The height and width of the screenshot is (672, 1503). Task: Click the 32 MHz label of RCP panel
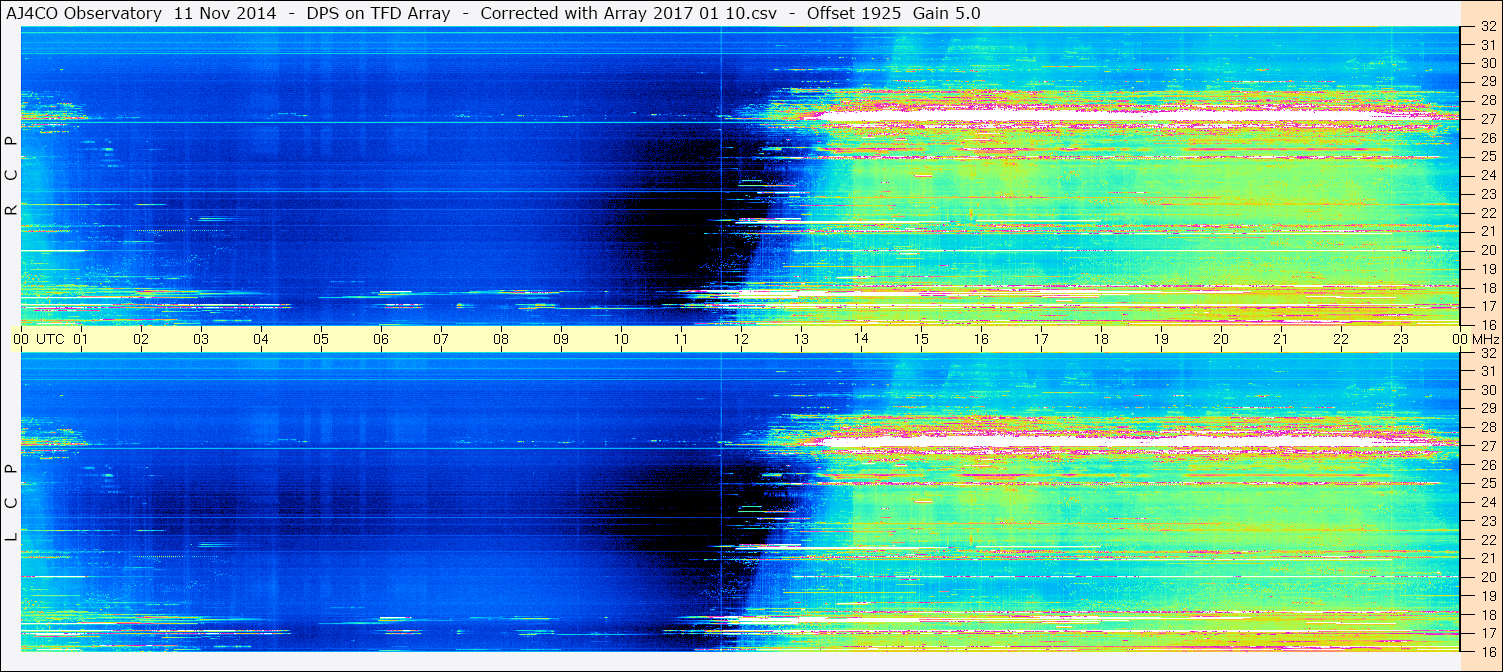coord(1487,26)
